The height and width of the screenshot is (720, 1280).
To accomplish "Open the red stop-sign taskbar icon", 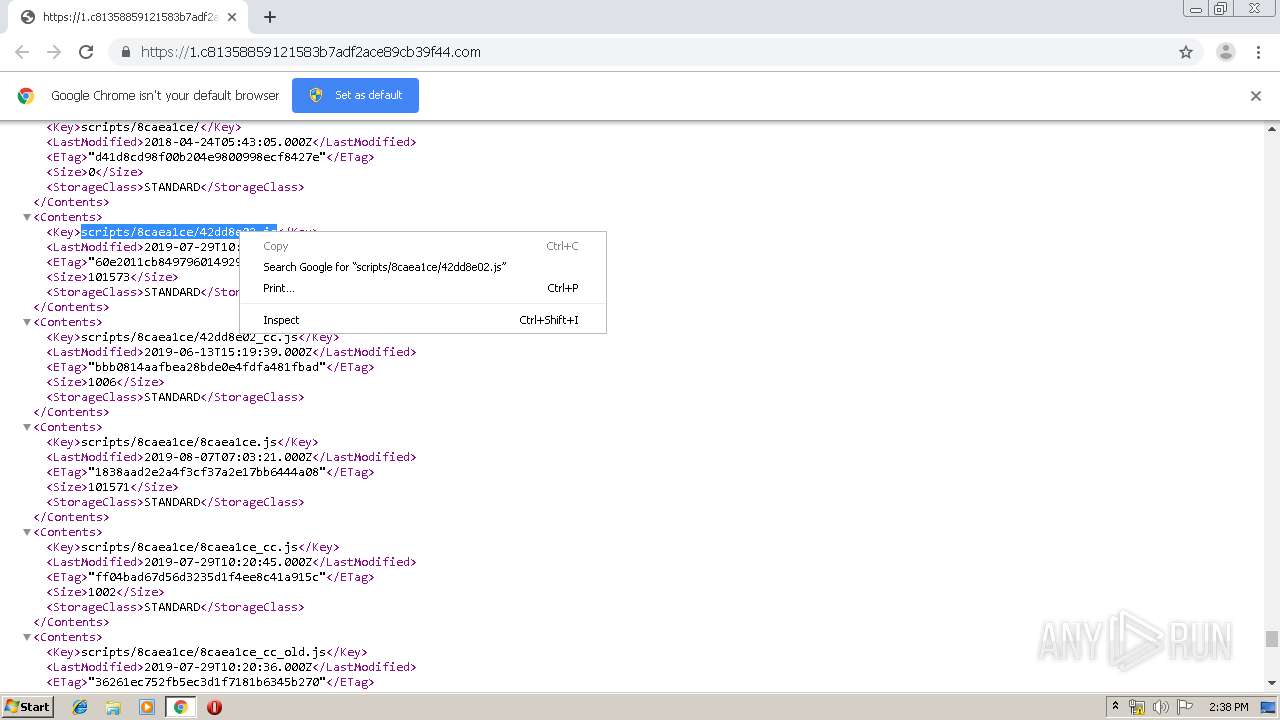I will (214, 707).
